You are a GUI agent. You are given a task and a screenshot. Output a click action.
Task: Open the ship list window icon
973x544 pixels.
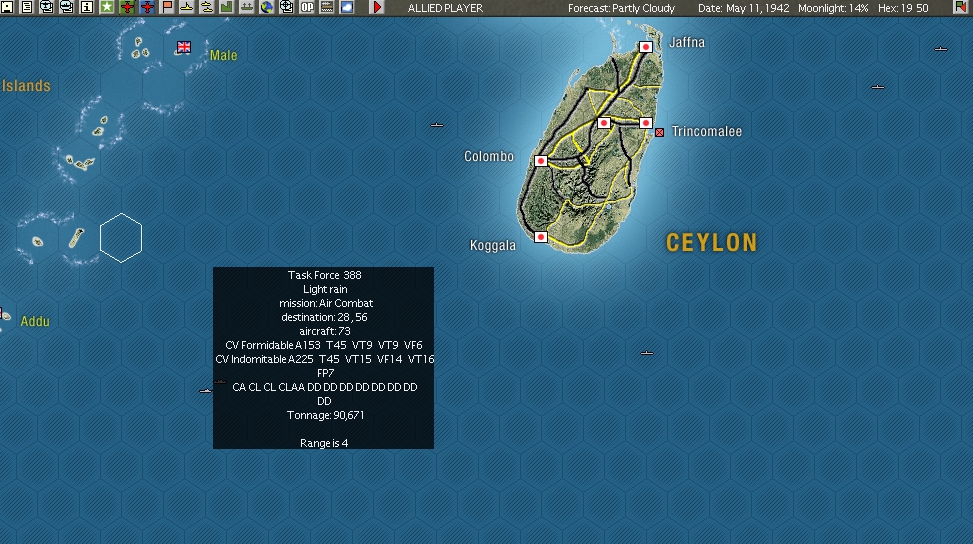point(66,7)
